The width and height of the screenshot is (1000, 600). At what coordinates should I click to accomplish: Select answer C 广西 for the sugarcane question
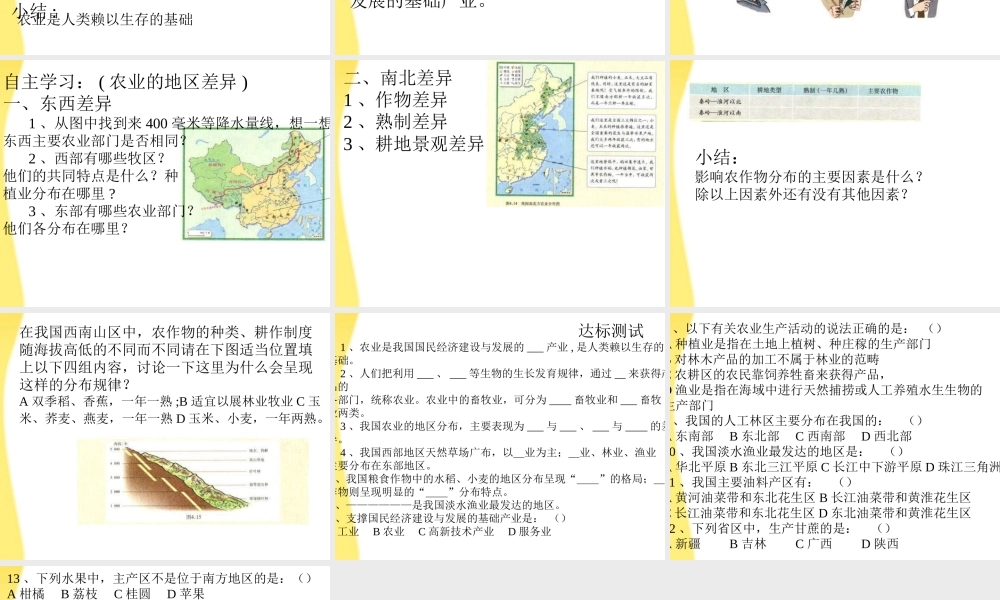click(814, 544)
